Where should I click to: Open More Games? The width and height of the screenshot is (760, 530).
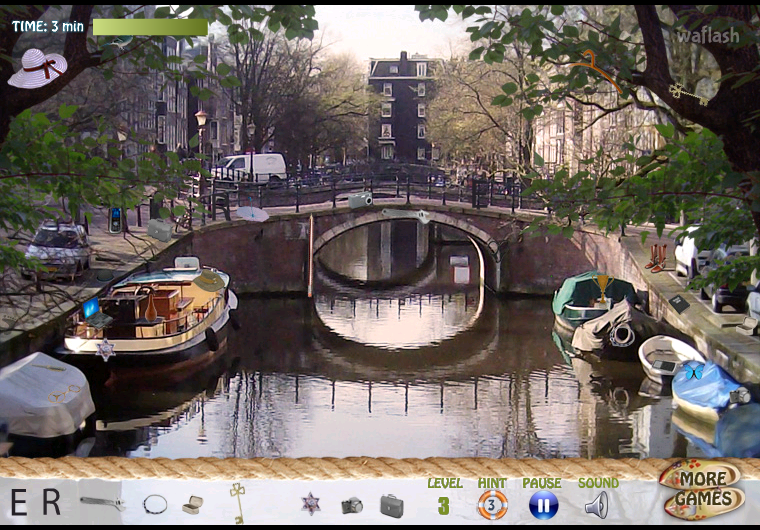pos(702,489)
